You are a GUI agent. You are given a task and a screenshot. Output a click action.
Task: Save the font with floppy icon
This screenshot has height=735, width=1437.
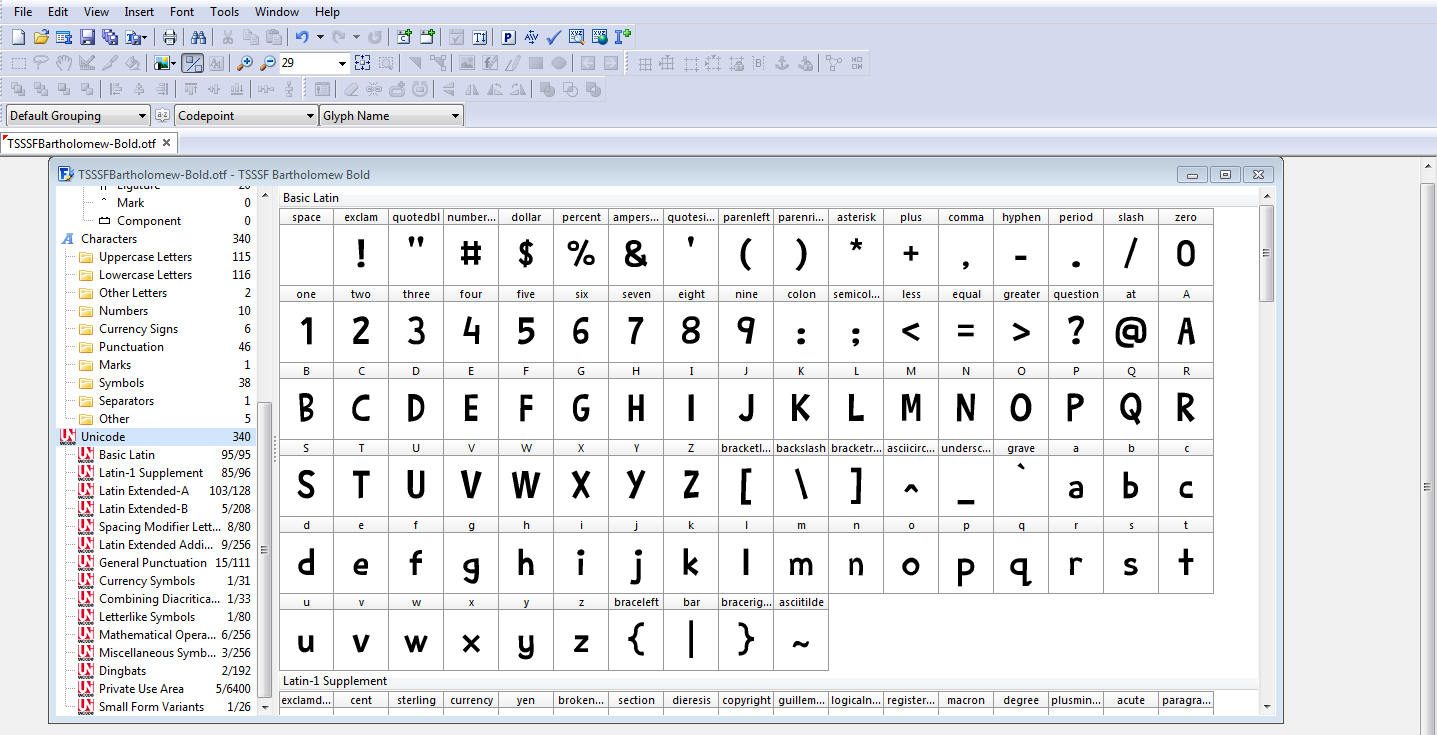87,37
